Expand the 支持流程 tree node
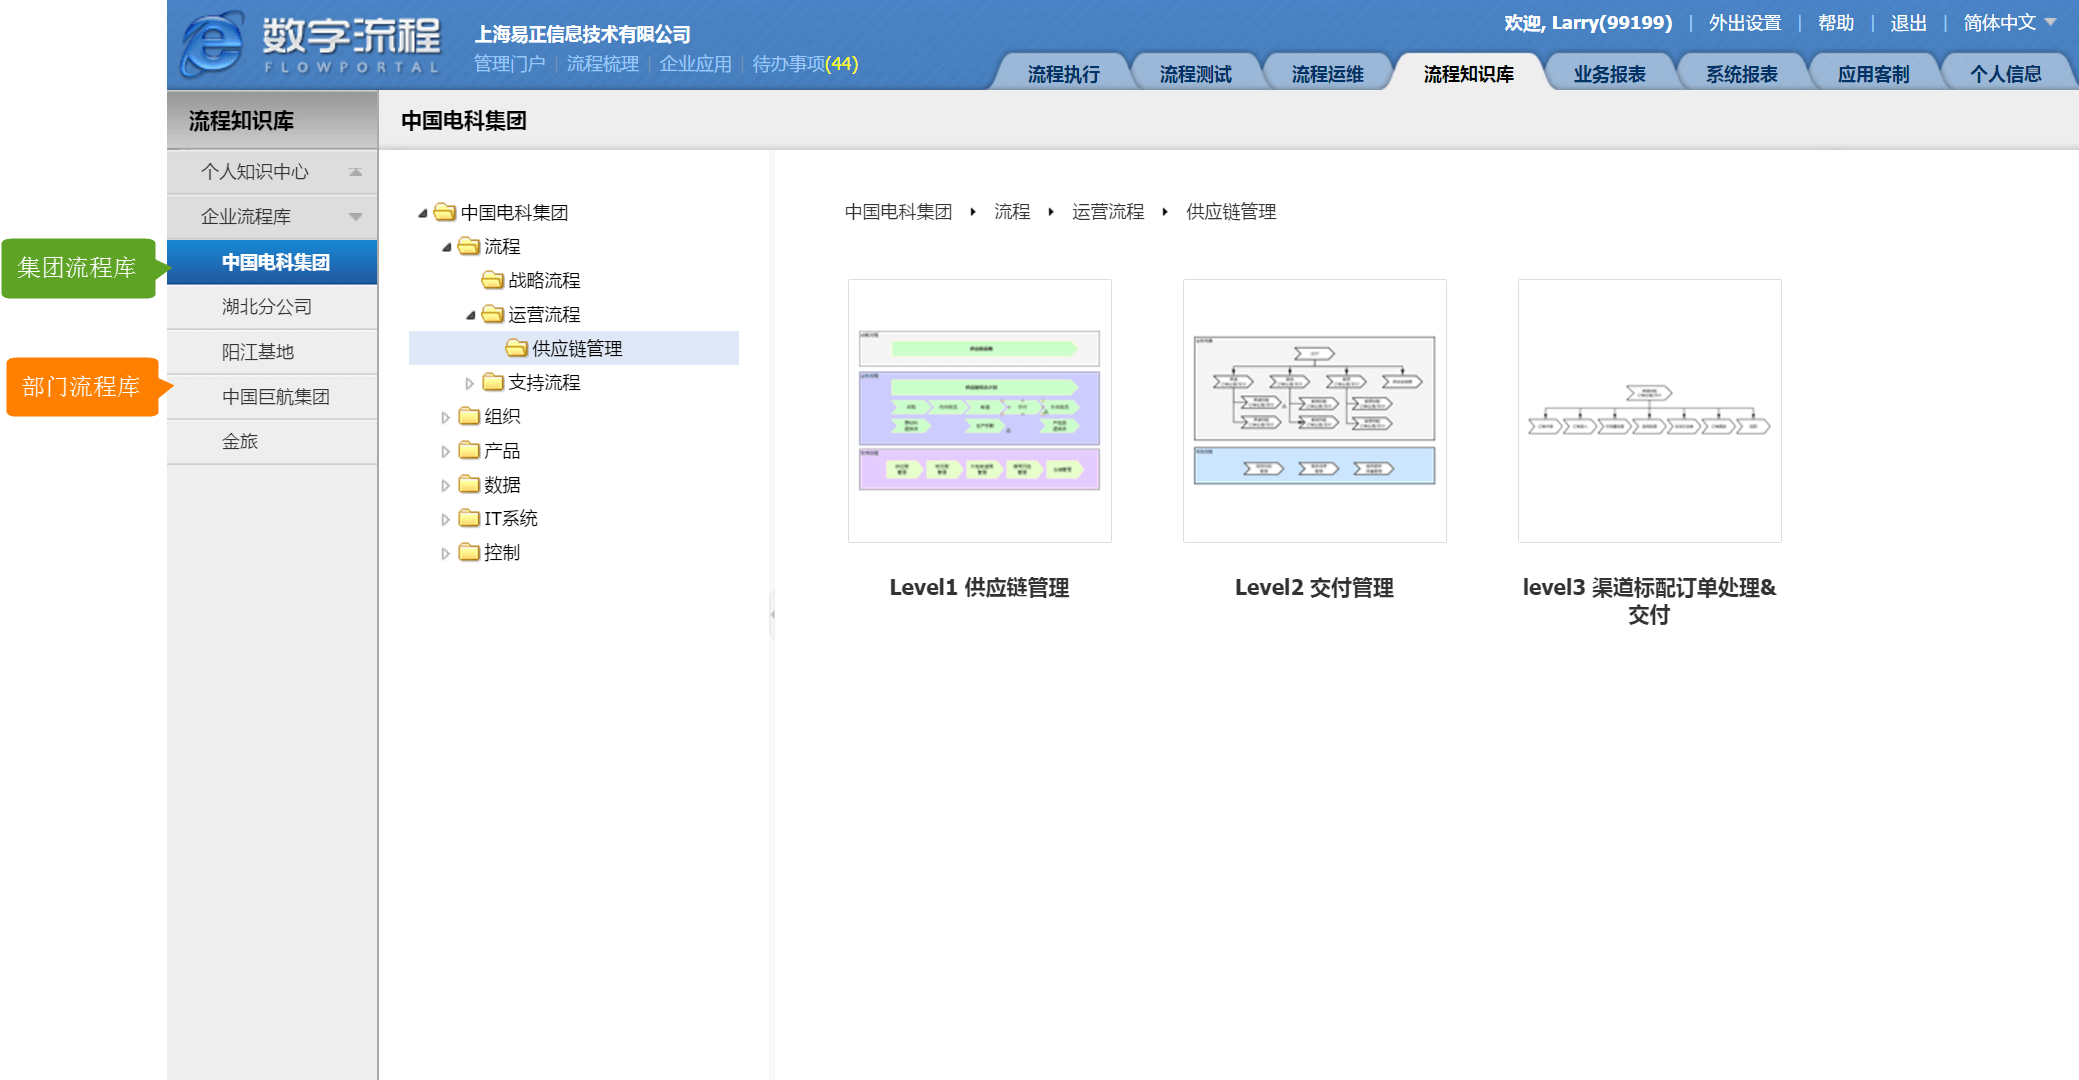This screenshot has width=2079, height=1080. 469,383
